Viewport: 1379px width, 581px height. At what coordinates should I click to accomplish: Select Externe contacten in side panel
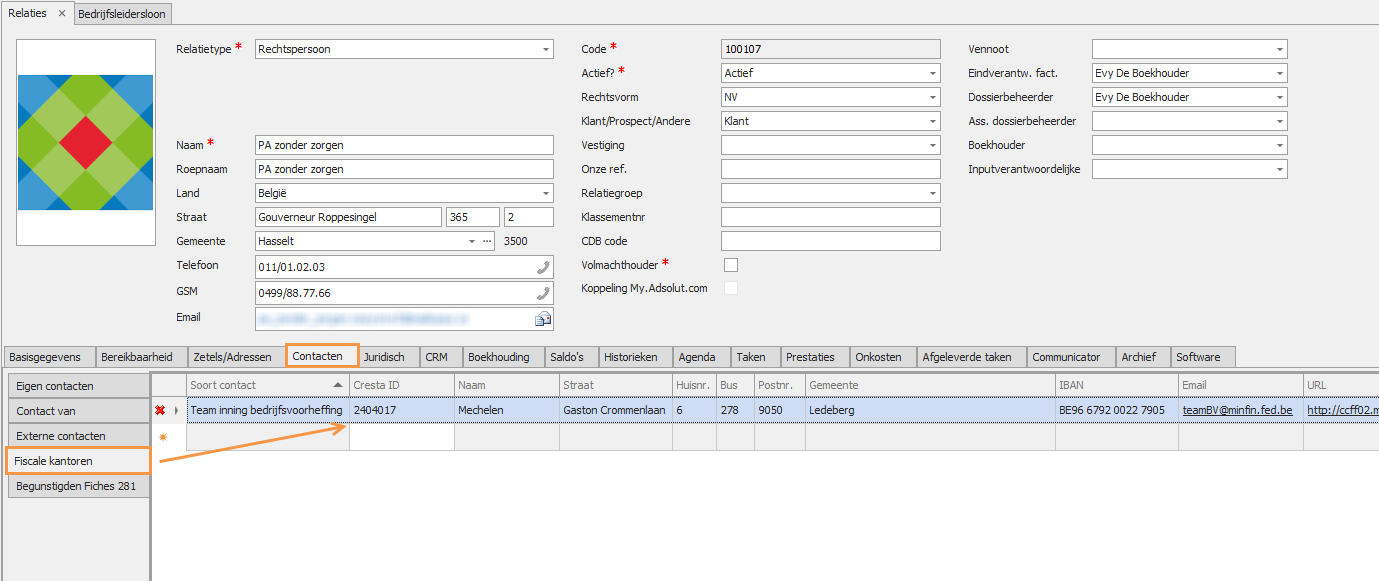click(60, 436)
